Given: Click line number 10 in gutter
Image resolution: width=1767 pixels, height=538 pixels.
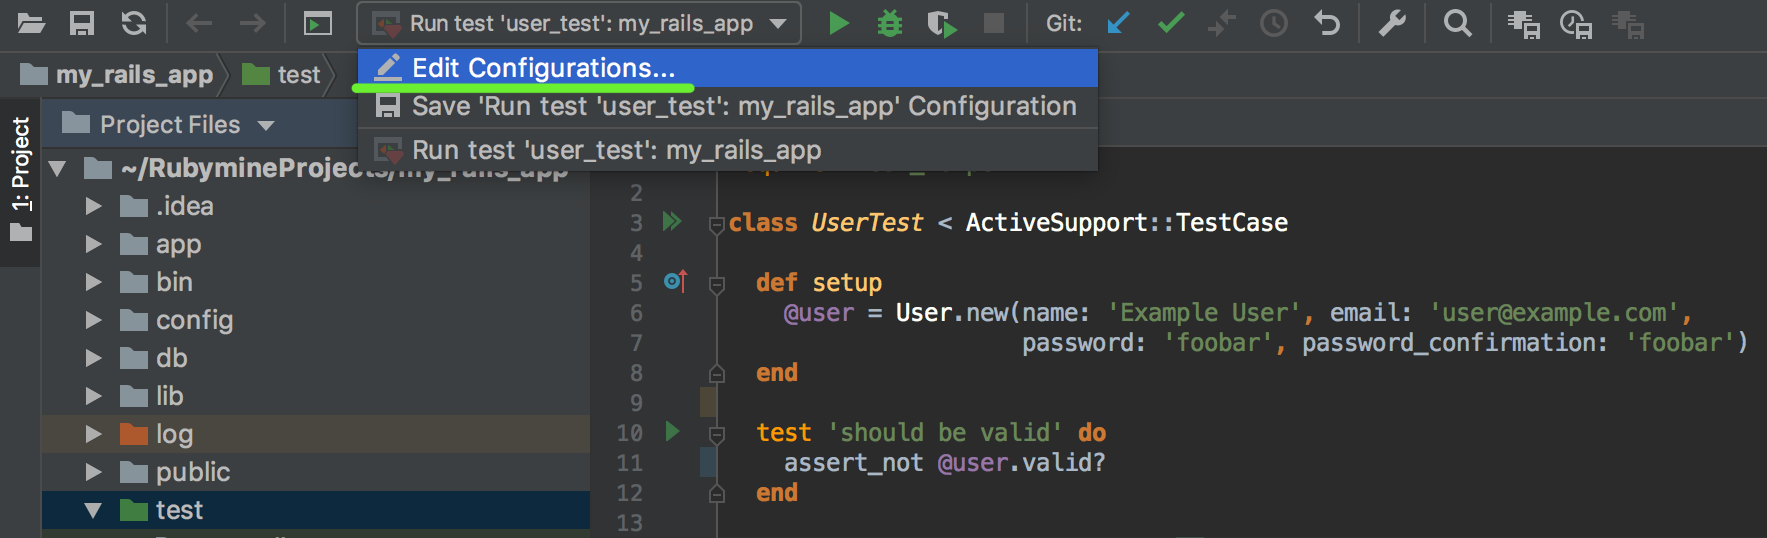Looking at the screenshot, I should pyautogui.click(x=629, y=433).
